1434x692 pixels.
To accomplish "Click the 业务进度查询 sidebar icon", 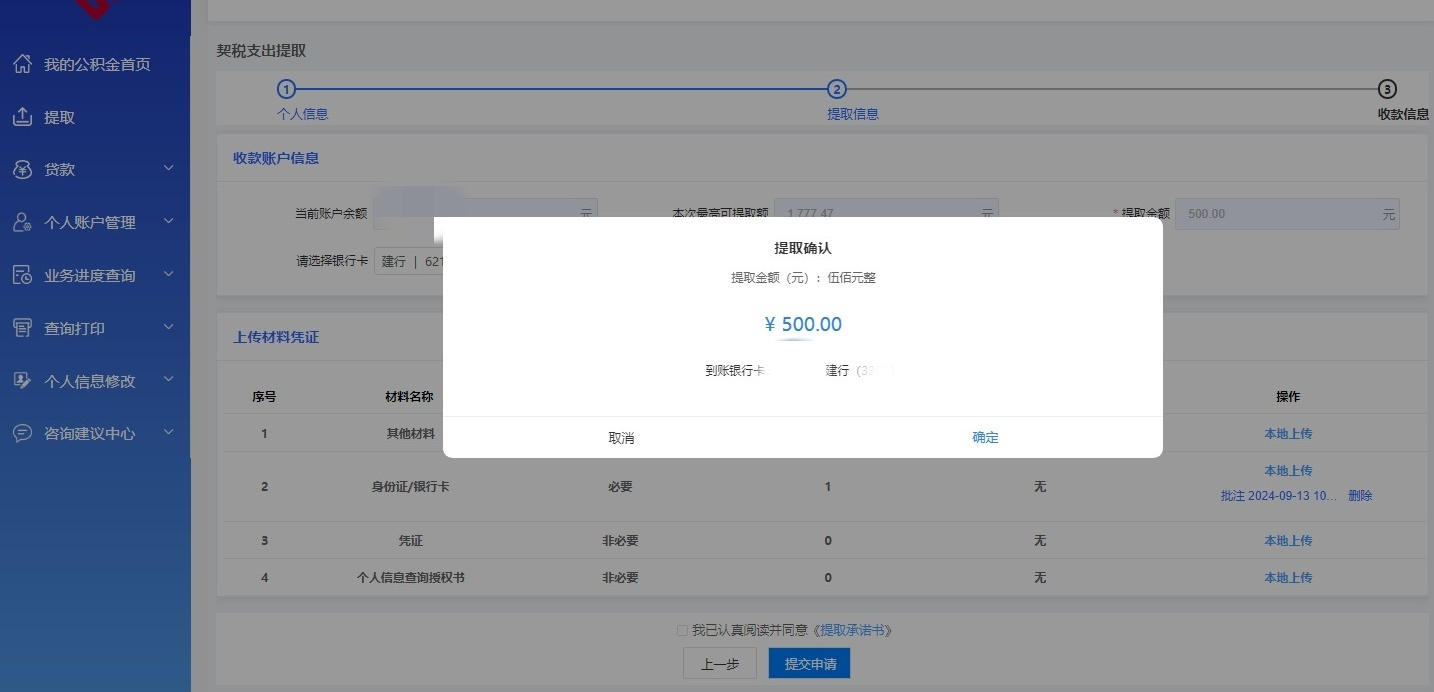I will point(22,275).
